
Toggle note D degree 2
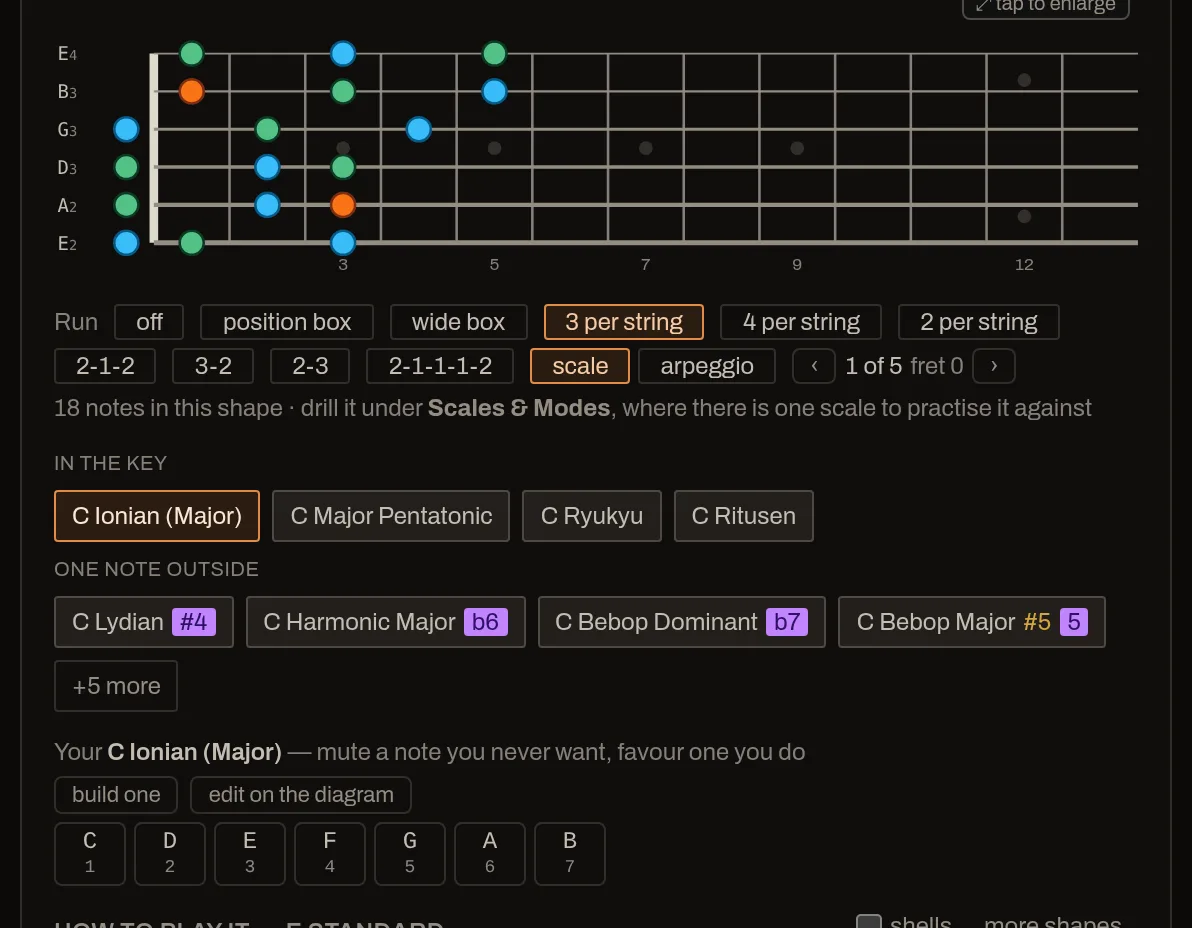coord(170,854)
